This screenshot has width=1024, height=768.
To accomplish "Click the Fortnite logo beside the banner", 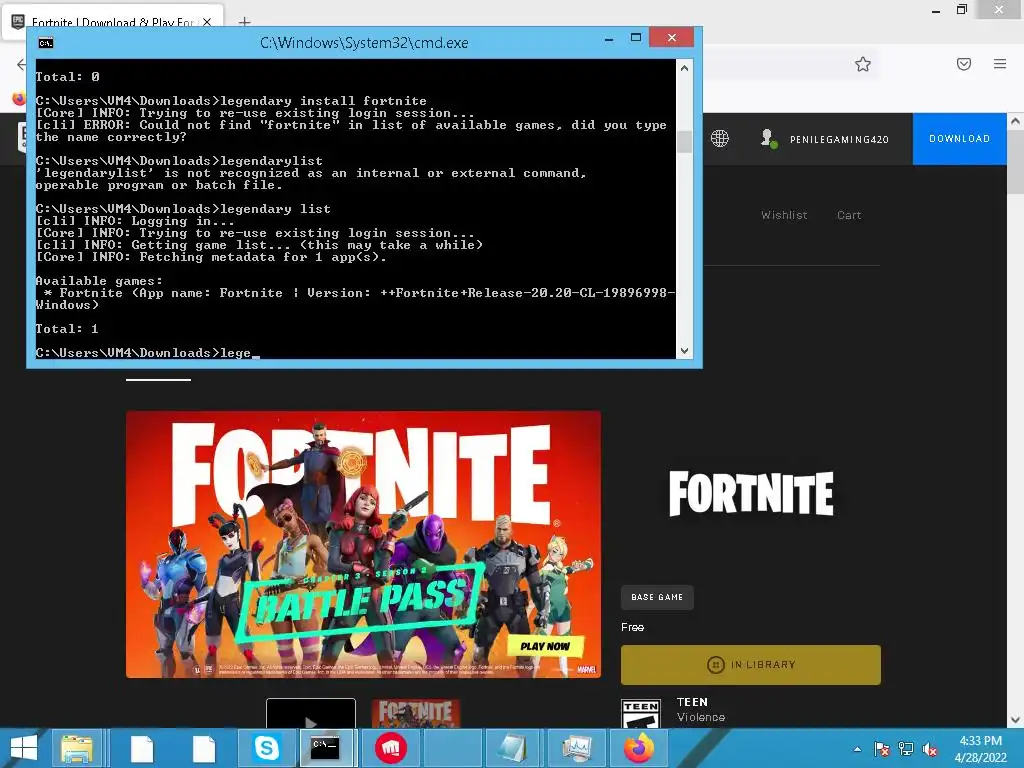I will [751, 494].
